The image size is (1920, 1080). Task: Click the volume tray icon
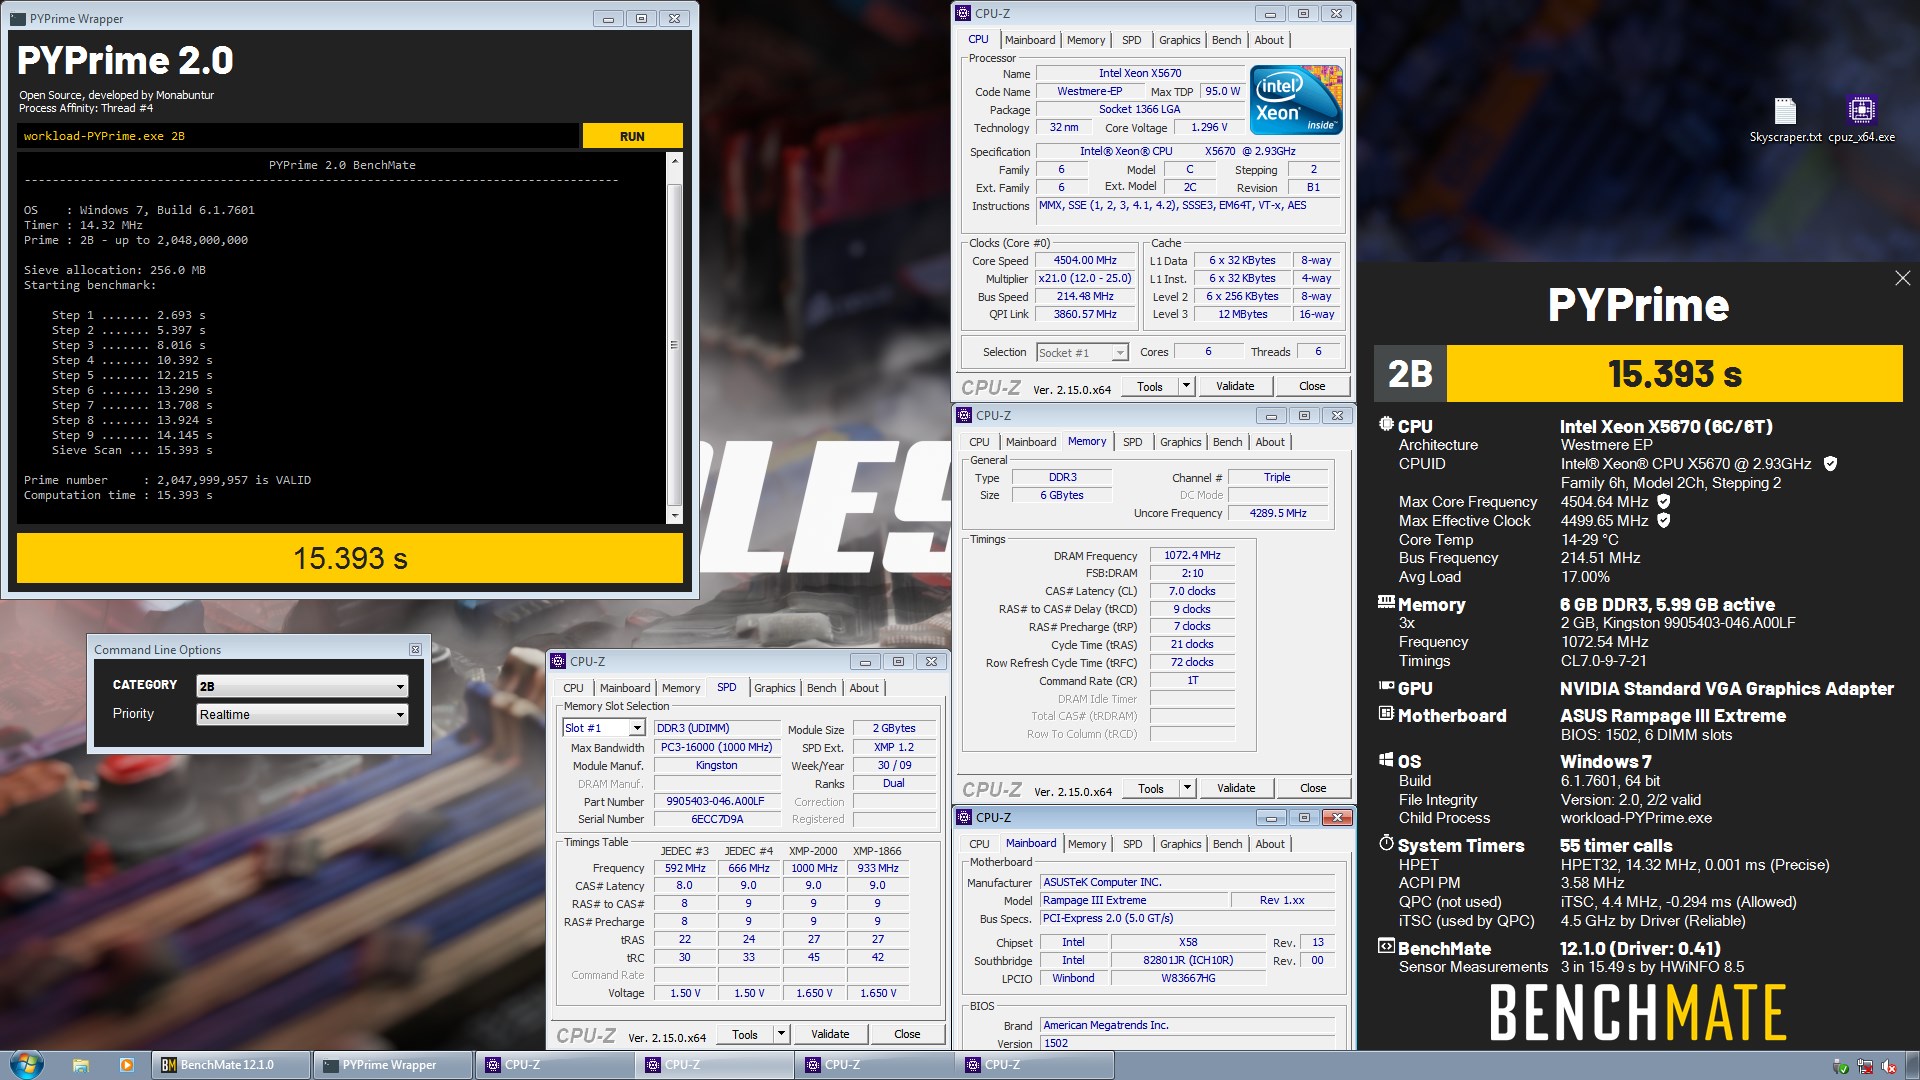[1889, 1067]
